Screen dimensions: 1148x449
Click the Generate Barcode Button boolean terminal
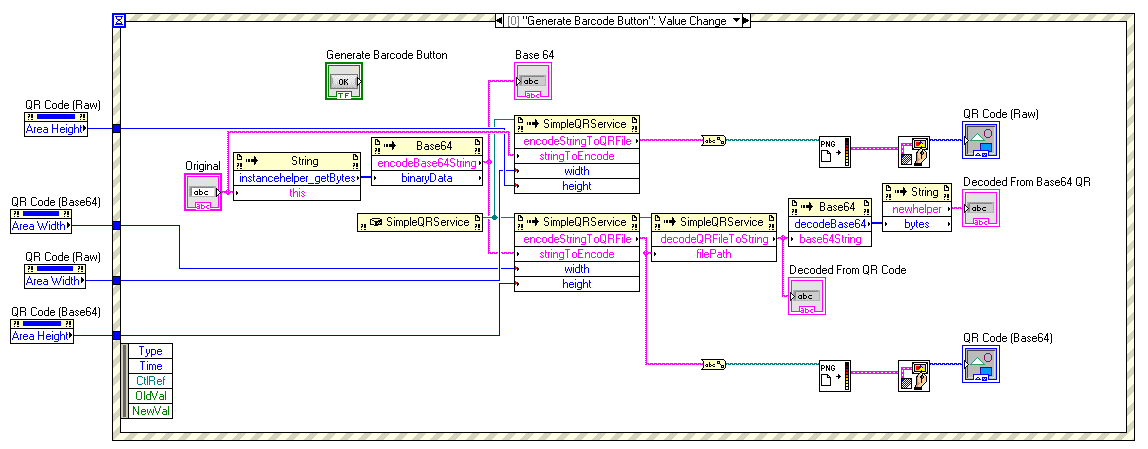pyautogui.click(x=343, y=82)
